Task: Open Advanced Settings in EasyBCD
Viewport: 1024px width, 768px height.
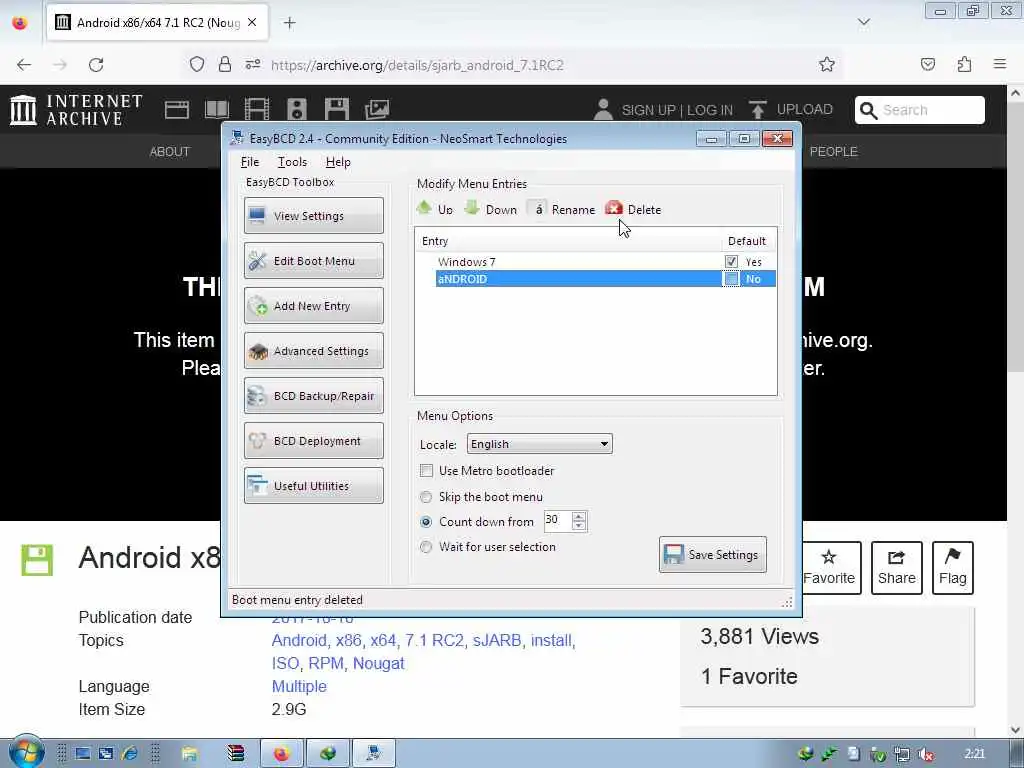Action: pos(313,351)
